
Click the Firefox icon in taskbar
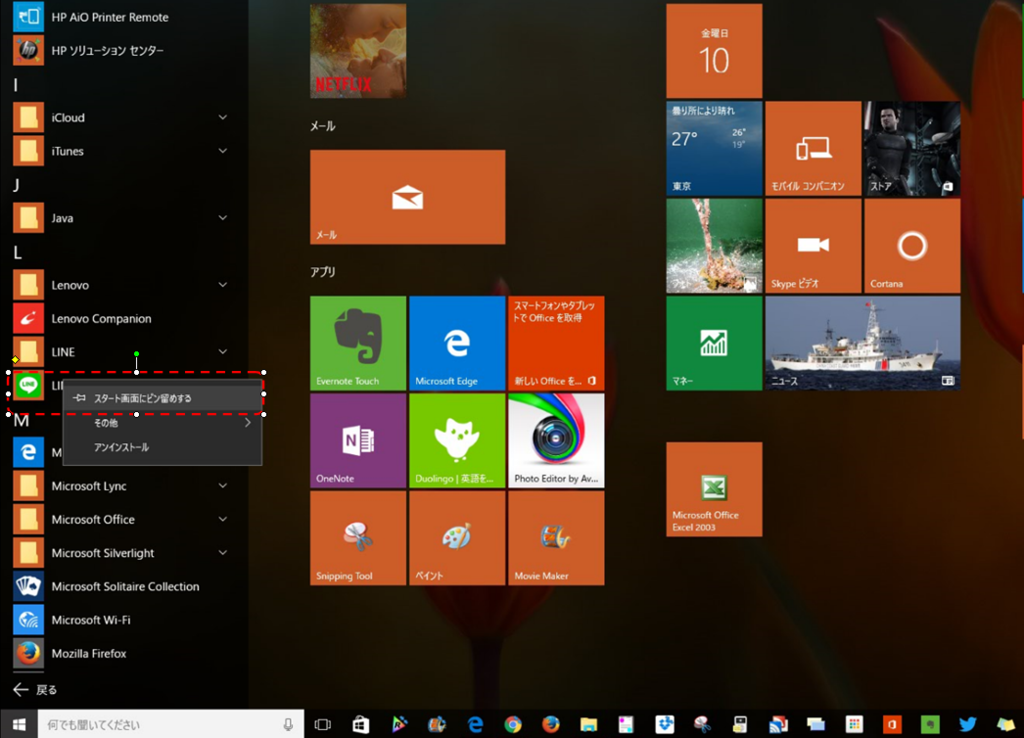tap(551, 724)
